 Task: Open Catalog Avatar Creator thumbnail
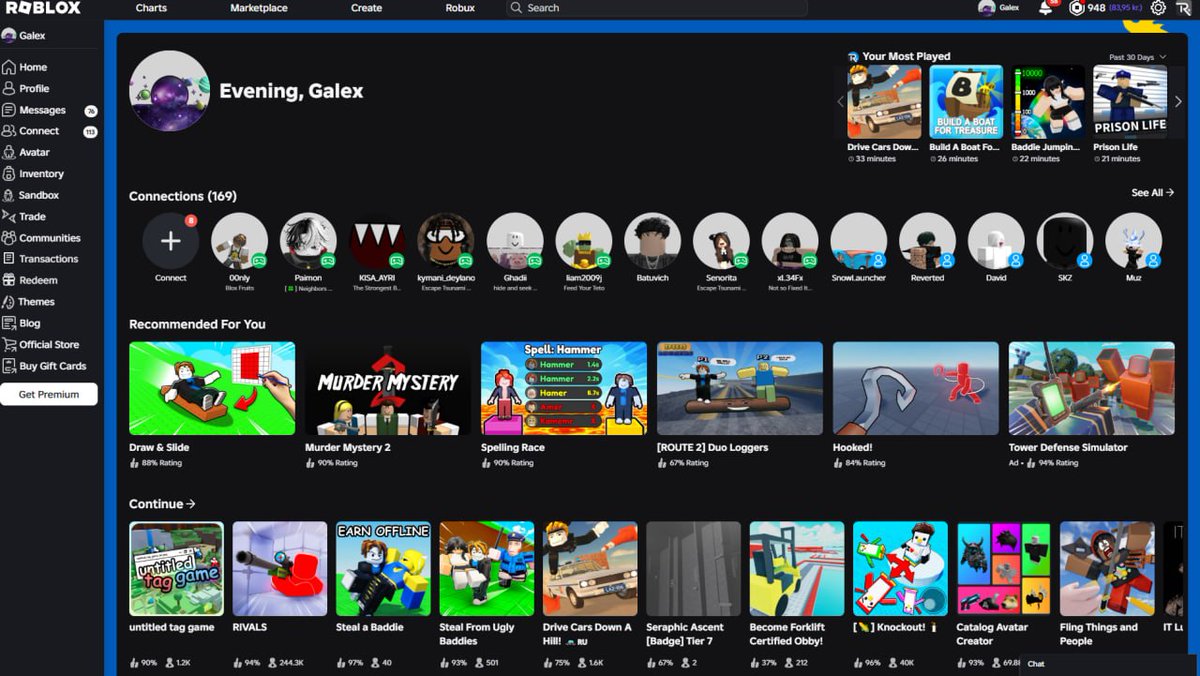[1004, 568]
